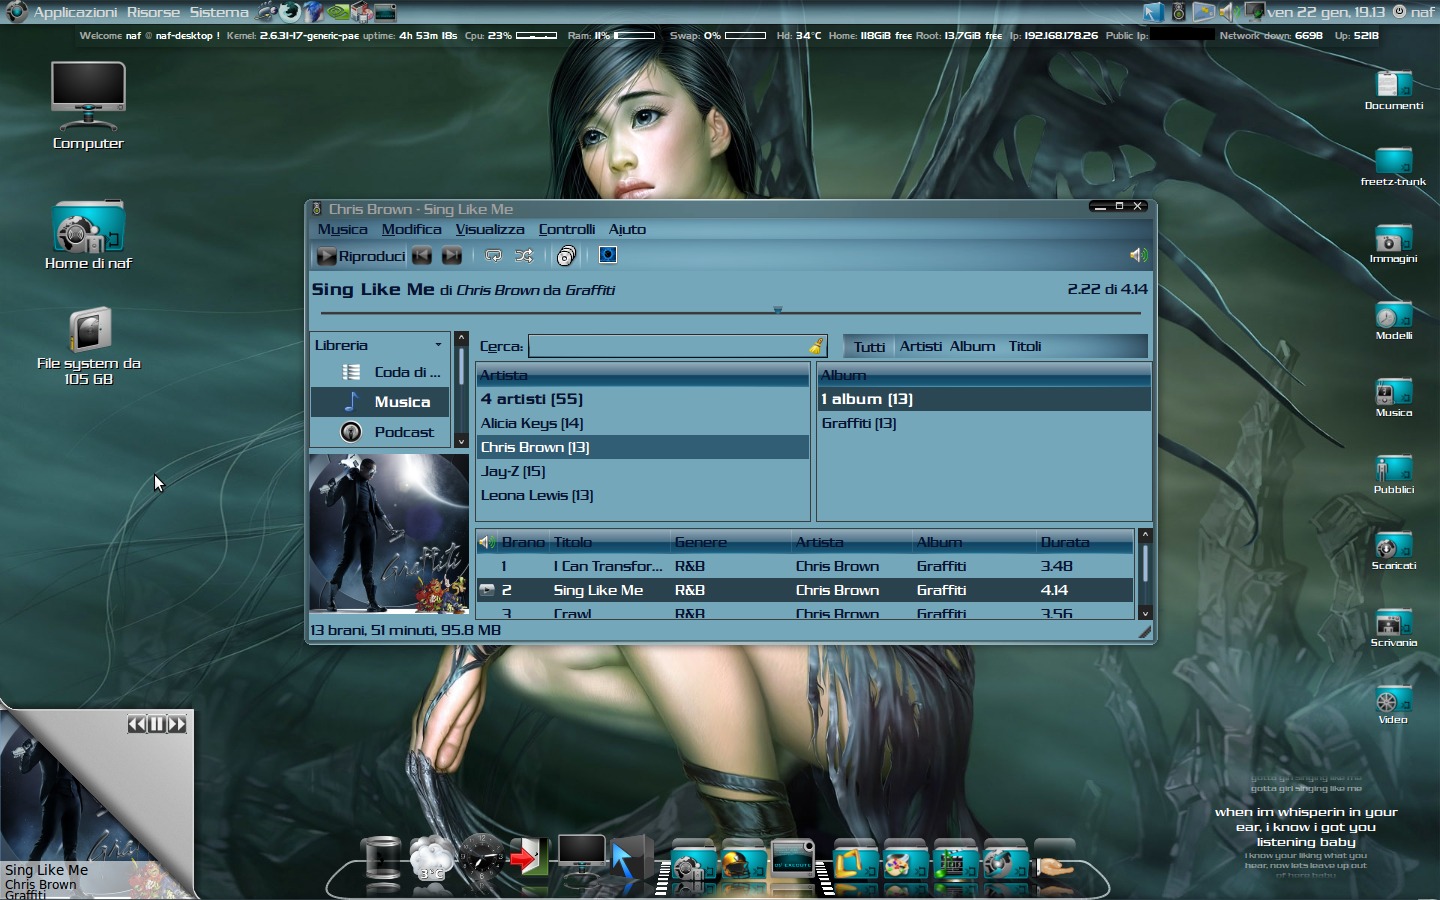Click next button on desktop cover widget
This screenshot has width=1440, height=900.
tap(177, 724)
